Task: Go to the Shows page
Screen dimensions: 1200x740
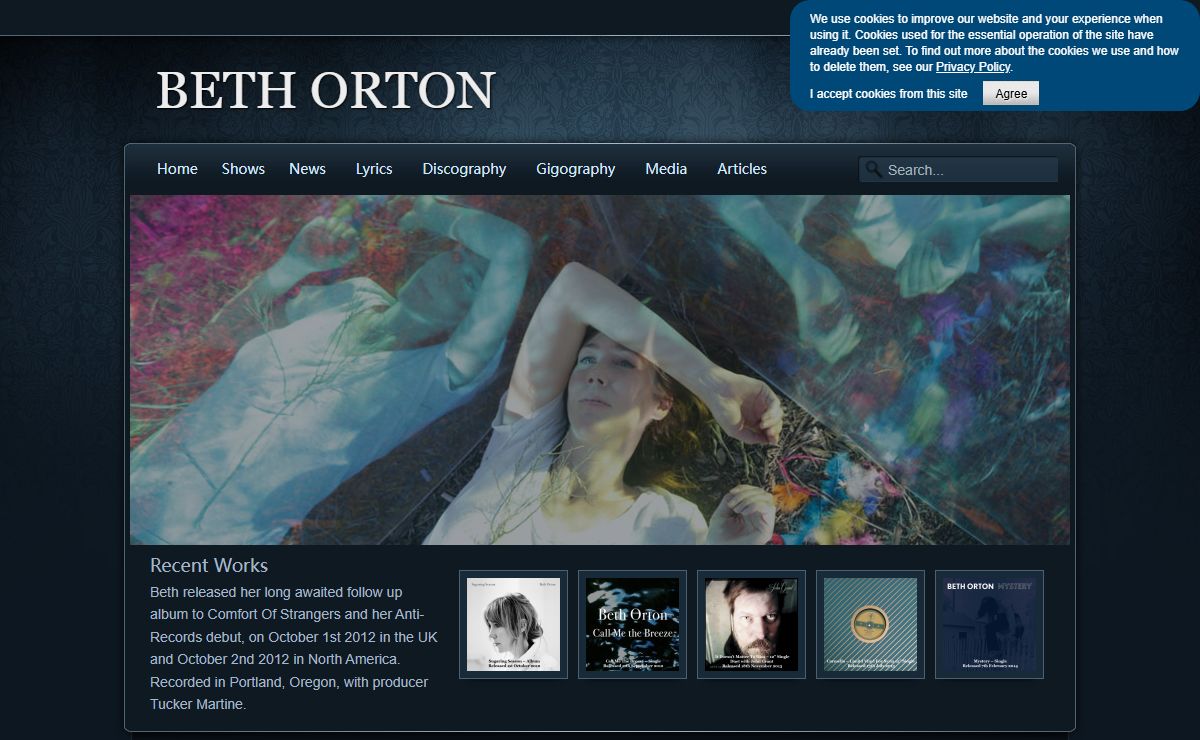Action: click(243, 169)
